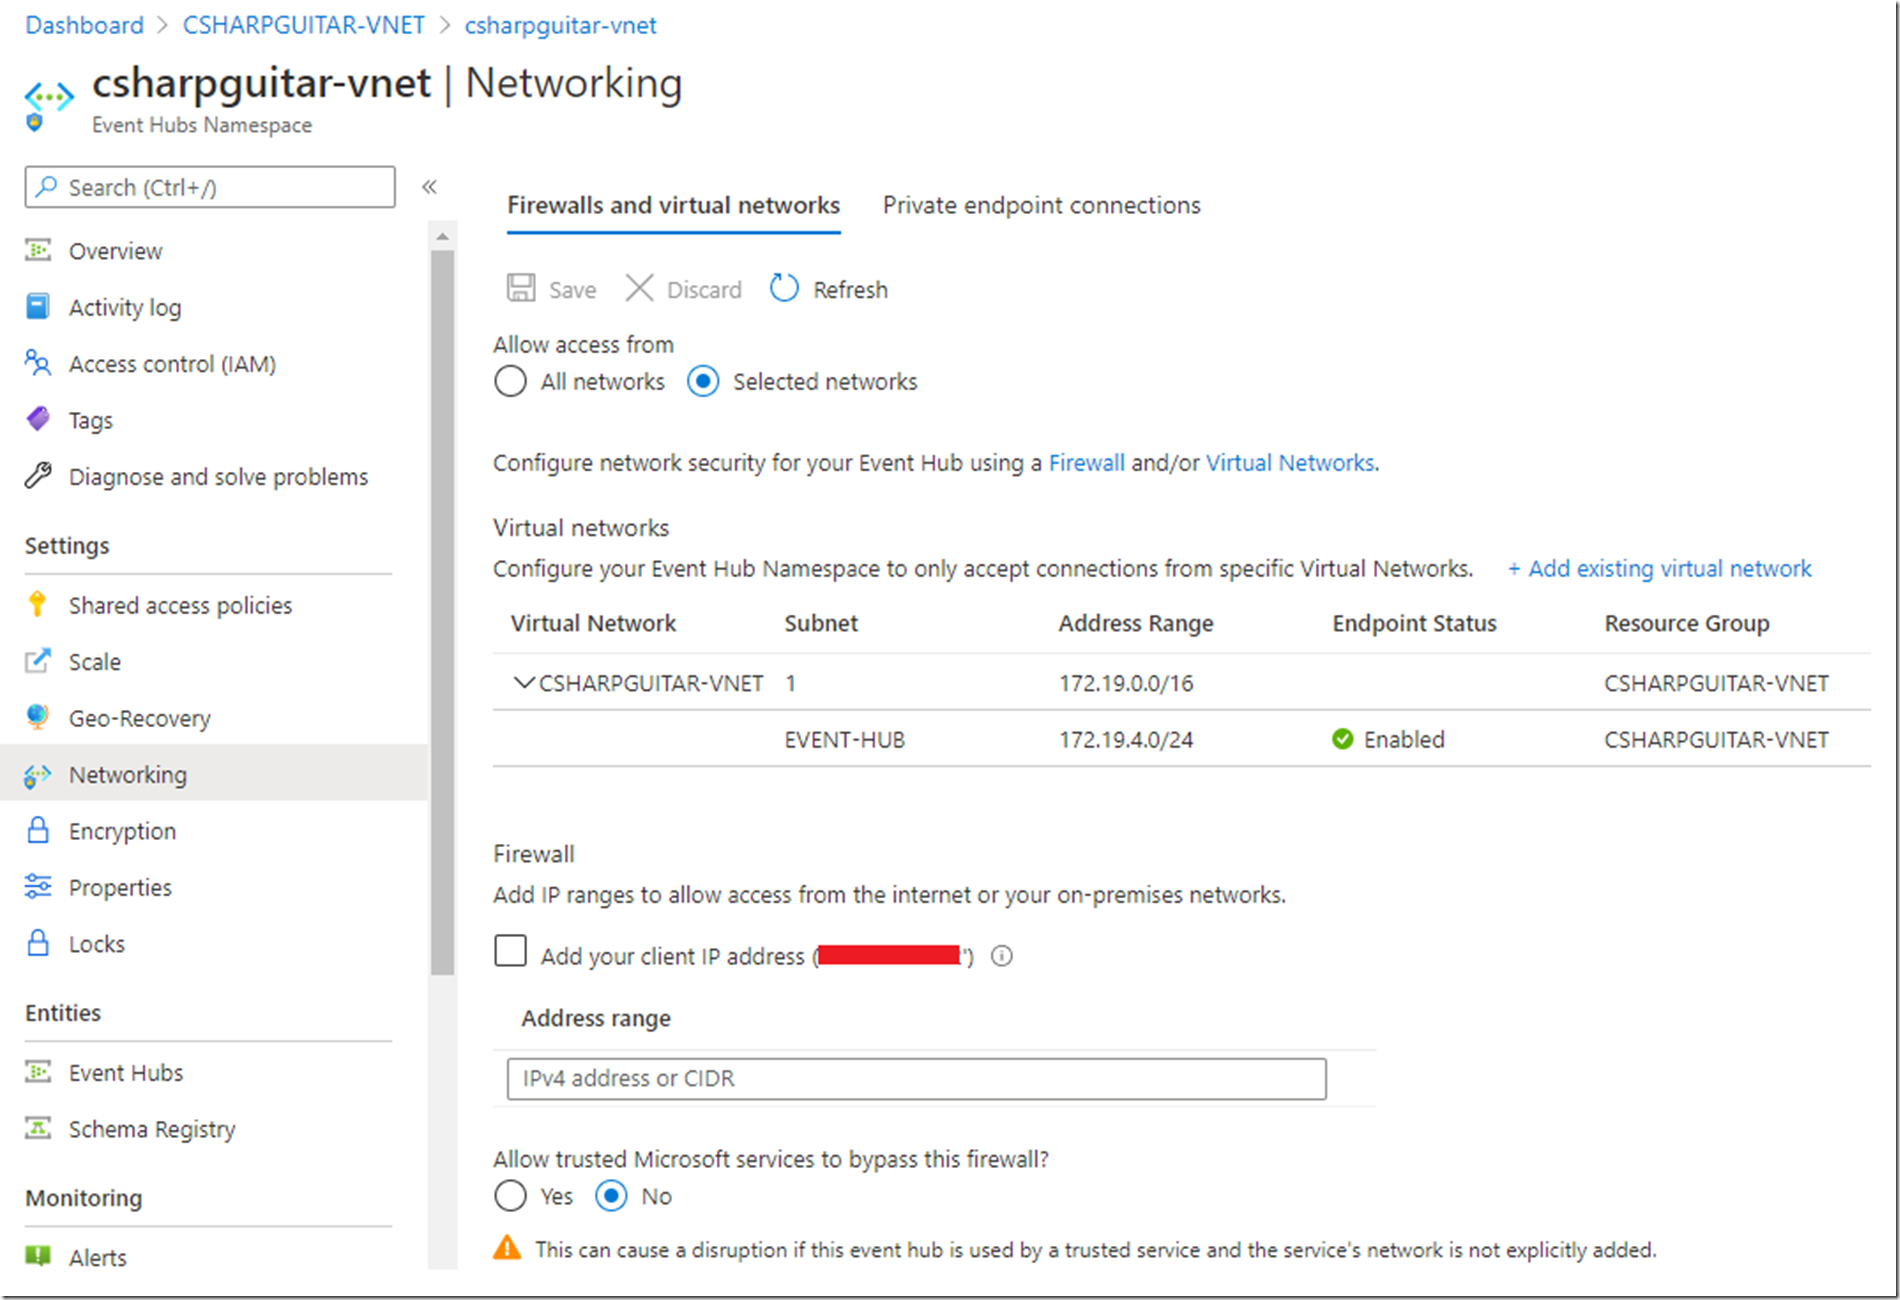Click Add existing virtual network link
This screenshot has width=1900, height=1300.
point(1659,568)
